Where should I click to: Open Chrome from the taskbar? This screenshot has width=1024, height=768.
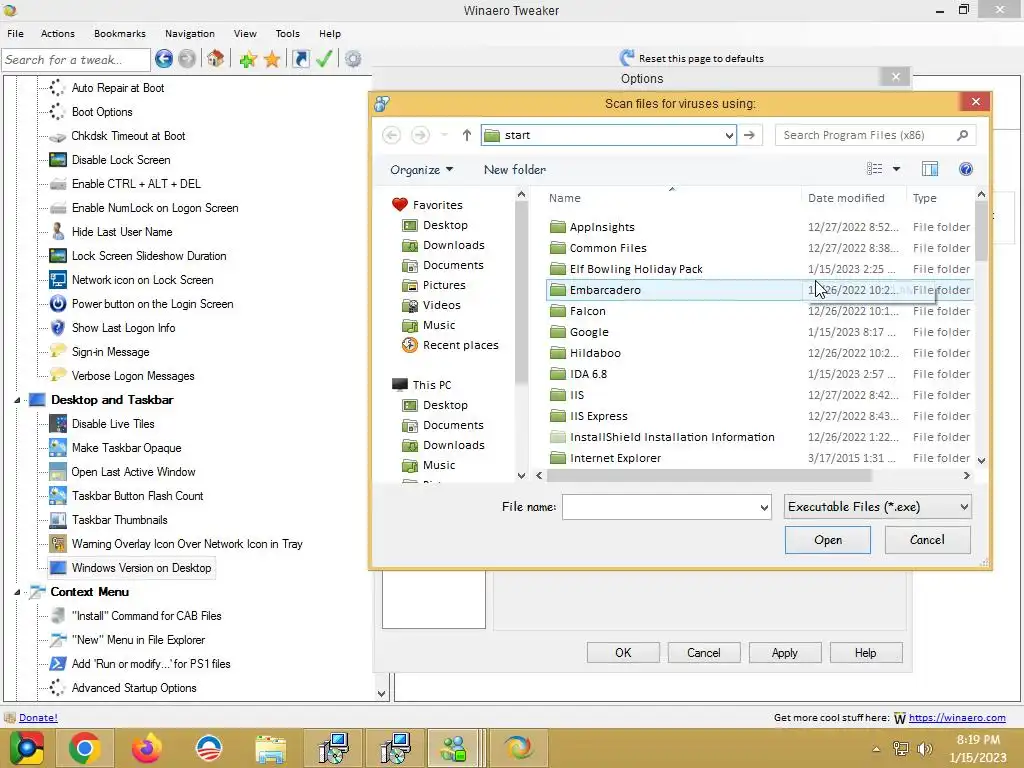click(84, 748)
